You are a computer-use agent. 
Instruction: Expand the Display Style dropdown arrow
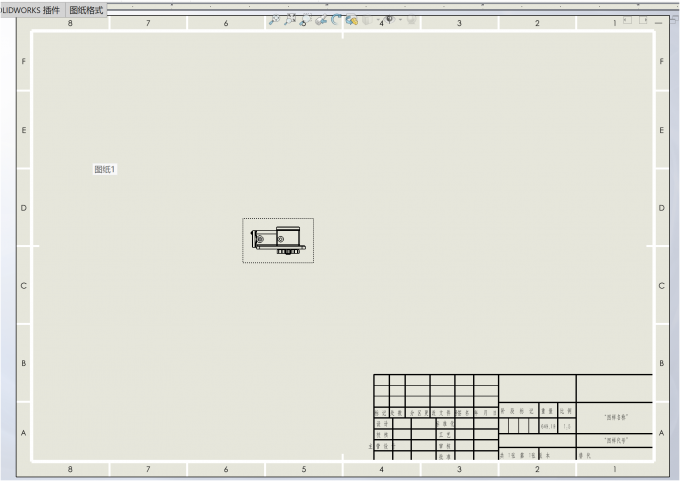pos(378,20)
